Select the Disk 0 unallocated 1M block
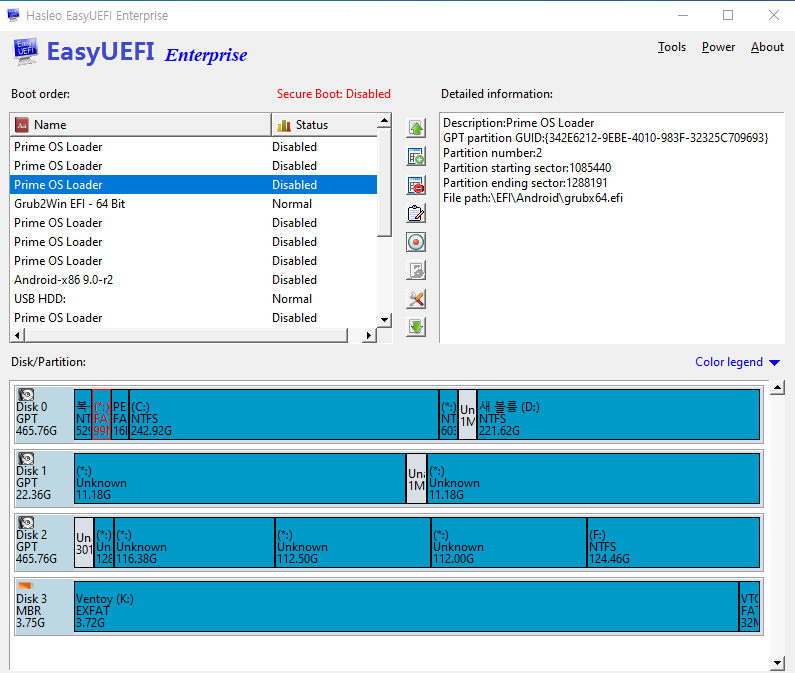795x673 pixels. pyautogui.click(x=467, y=414)
